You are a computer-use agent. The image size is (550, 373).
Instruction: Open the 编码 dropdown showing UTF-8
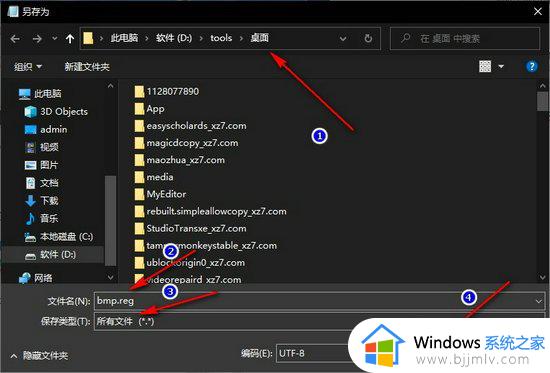point(314,353)
